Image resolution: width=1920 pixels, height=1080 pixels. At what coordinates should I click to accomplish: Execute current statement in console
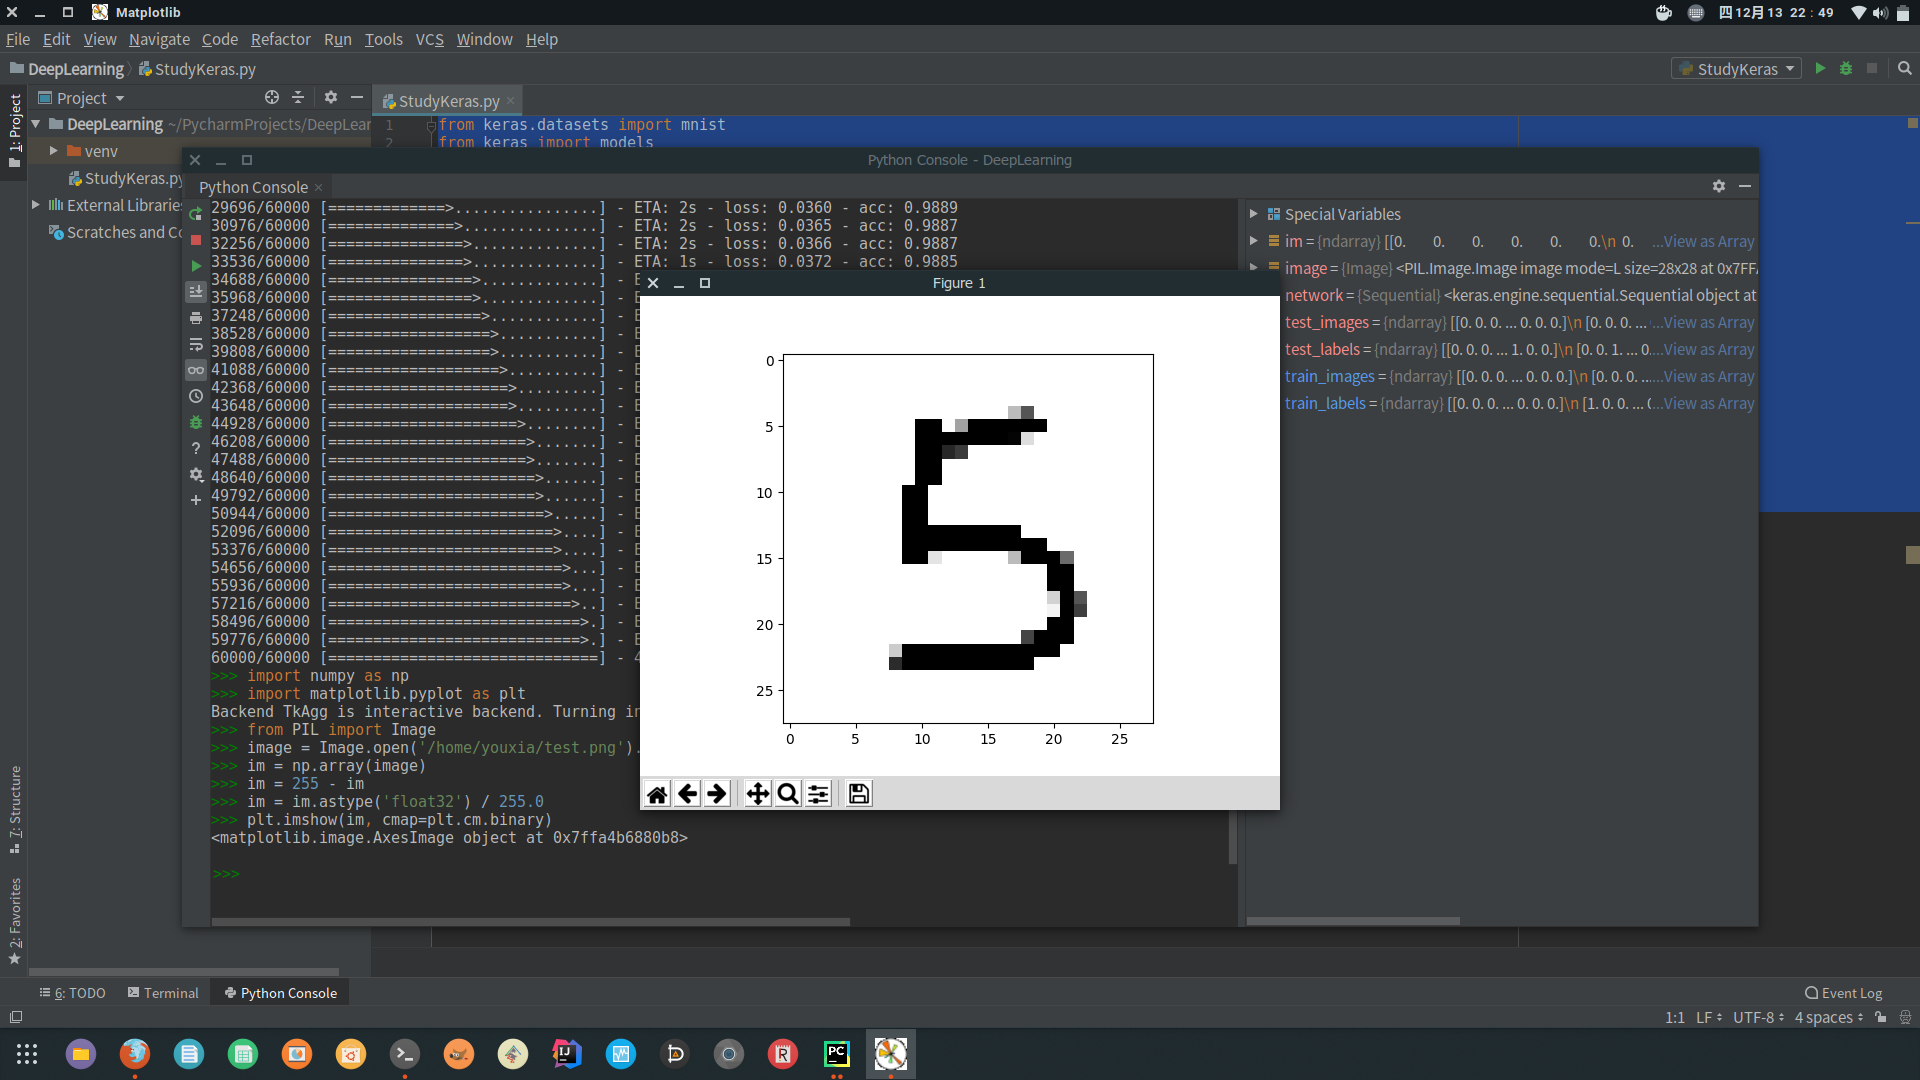tap(196, 266)
